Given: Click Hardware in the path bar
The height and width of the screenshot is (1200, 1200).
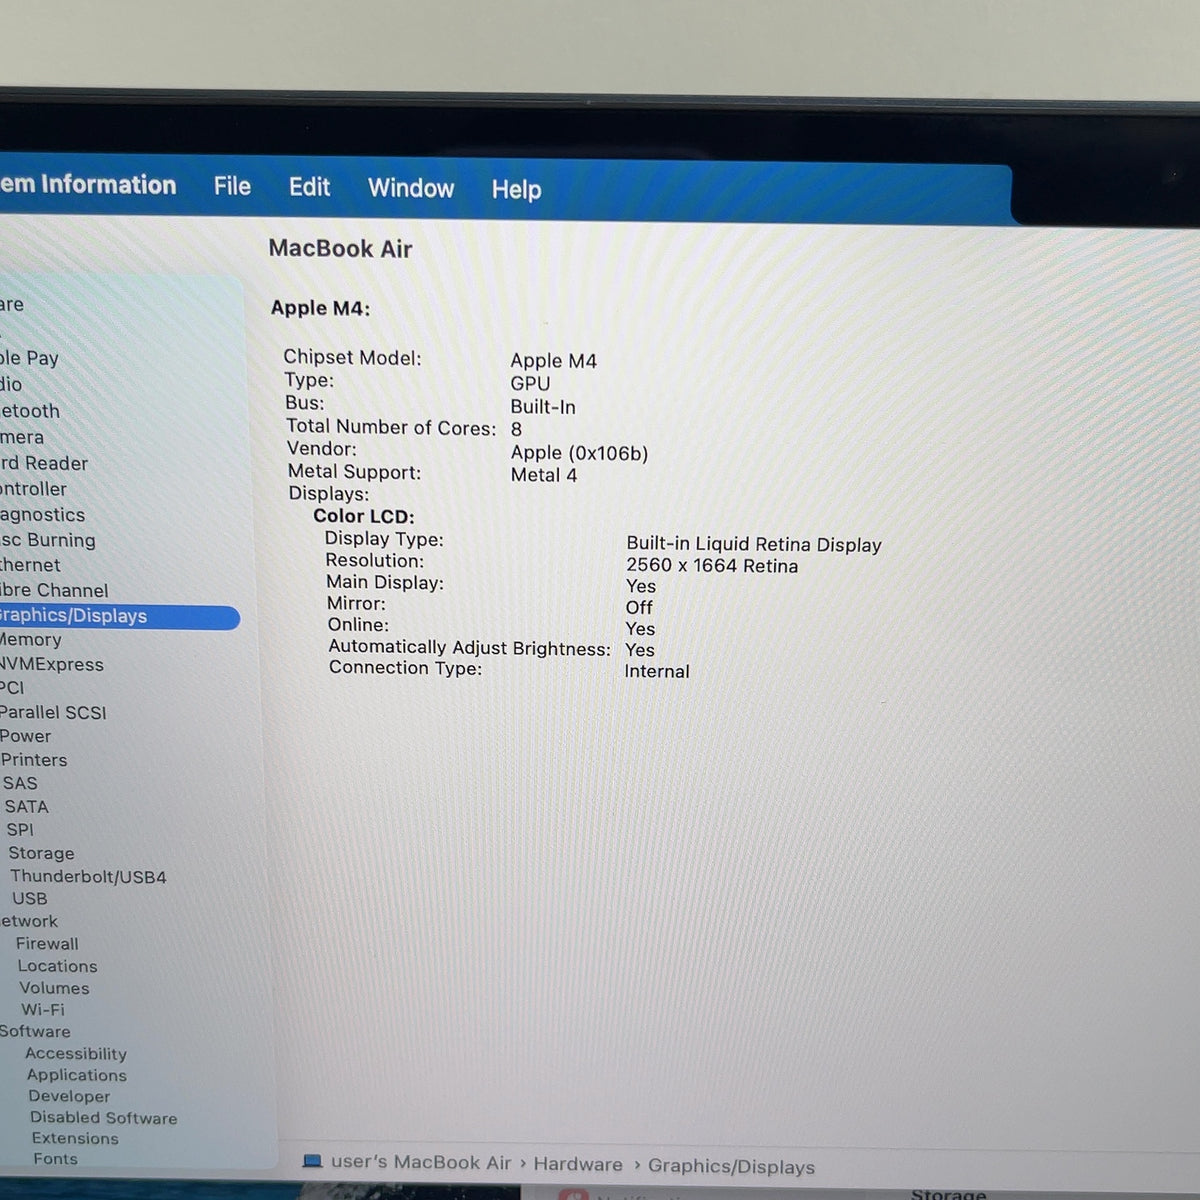Looking at the screenshot, I should (578, 1164).
